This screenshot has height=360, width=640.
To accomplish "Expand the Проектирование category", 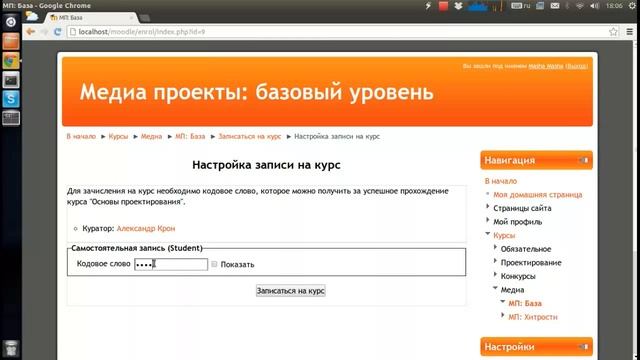I will (496, 261).
